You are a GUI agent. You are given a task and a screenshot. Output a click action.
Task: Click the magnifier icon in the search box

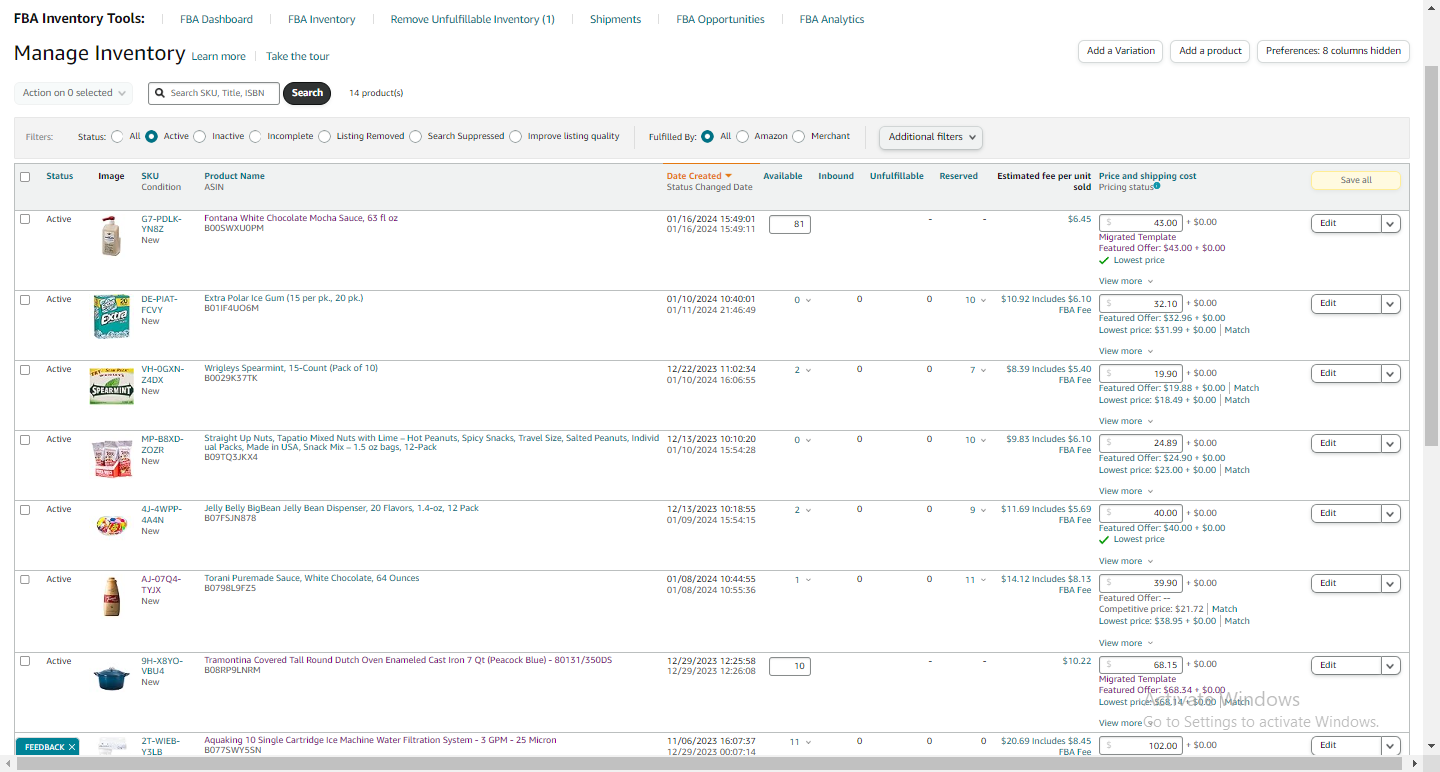(159, 93)
